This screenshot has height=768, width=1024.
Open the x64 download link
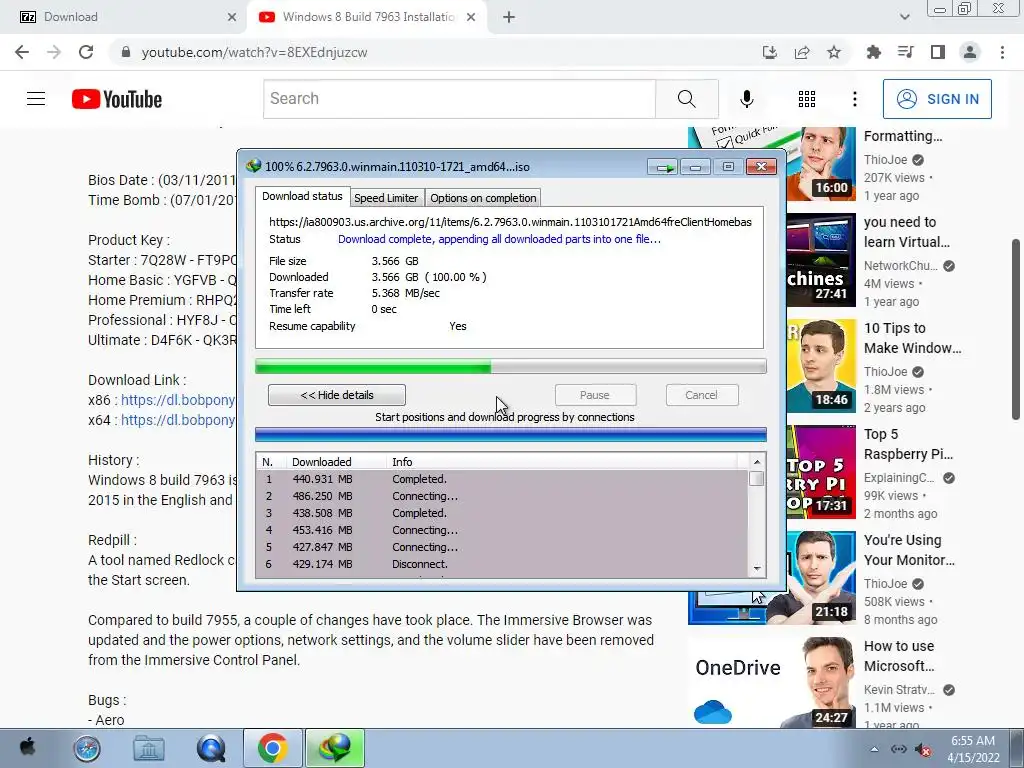[x=178, y=420]
